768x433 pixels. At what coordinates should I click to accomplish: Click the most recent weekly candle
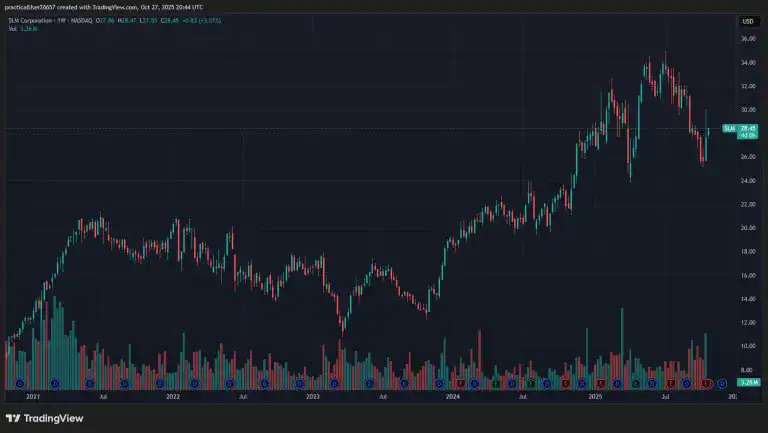[708, 131]
